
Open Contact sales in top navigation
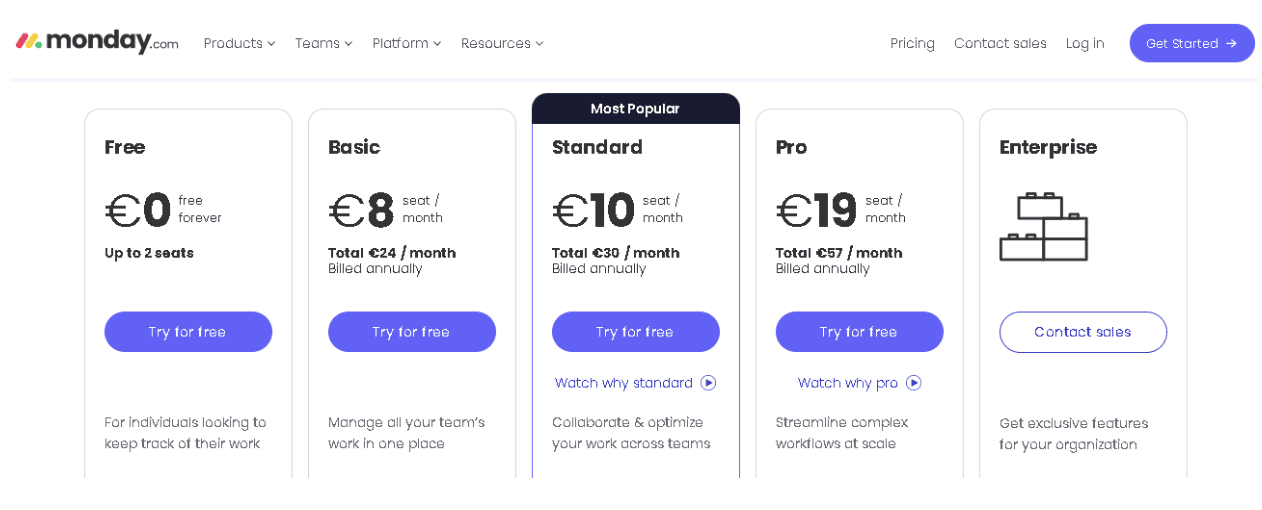(x=1000, y=44)
